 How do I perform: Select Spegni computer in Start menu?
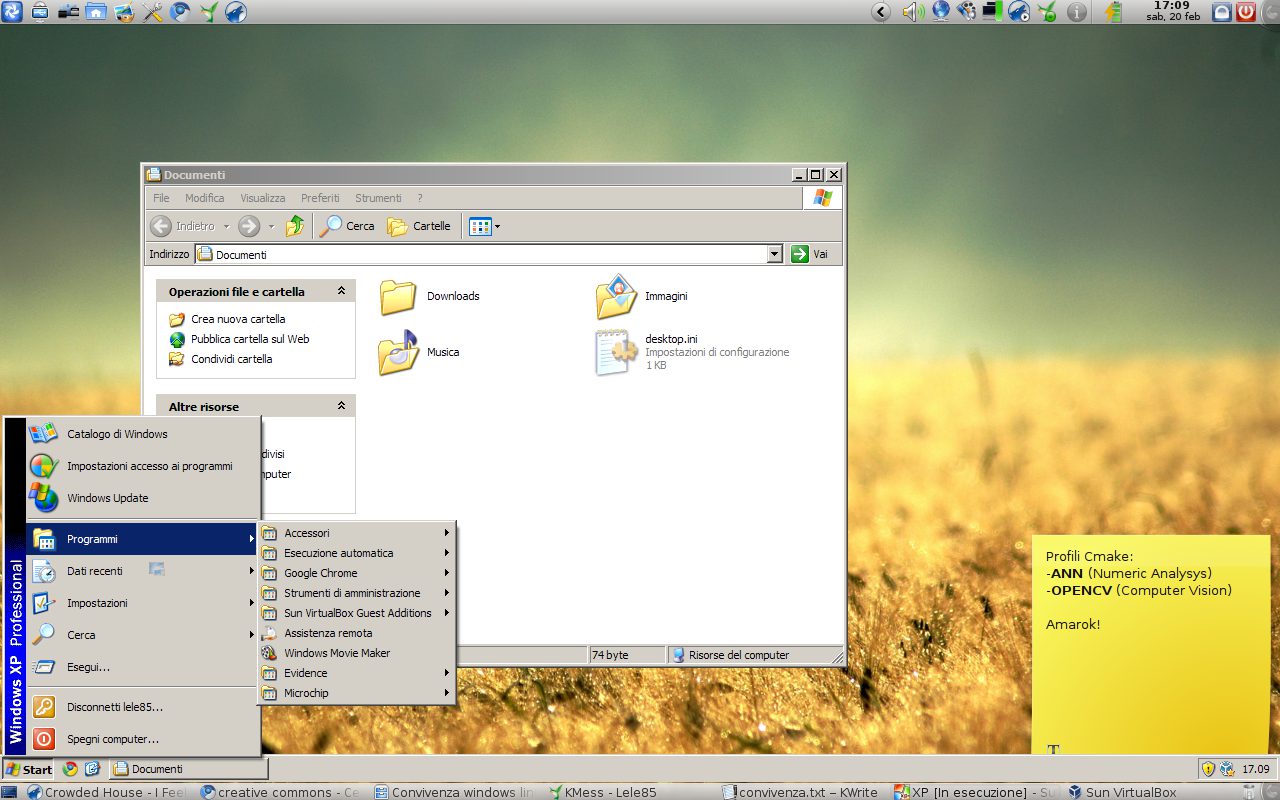click(112, 739)
